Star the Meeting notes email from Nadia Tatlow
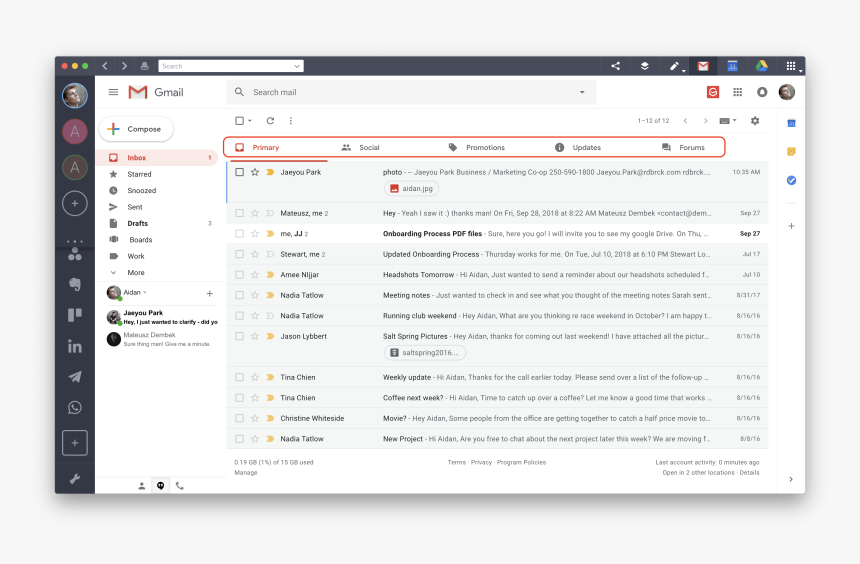Screen dimensions: 860x564 point(254,295)
